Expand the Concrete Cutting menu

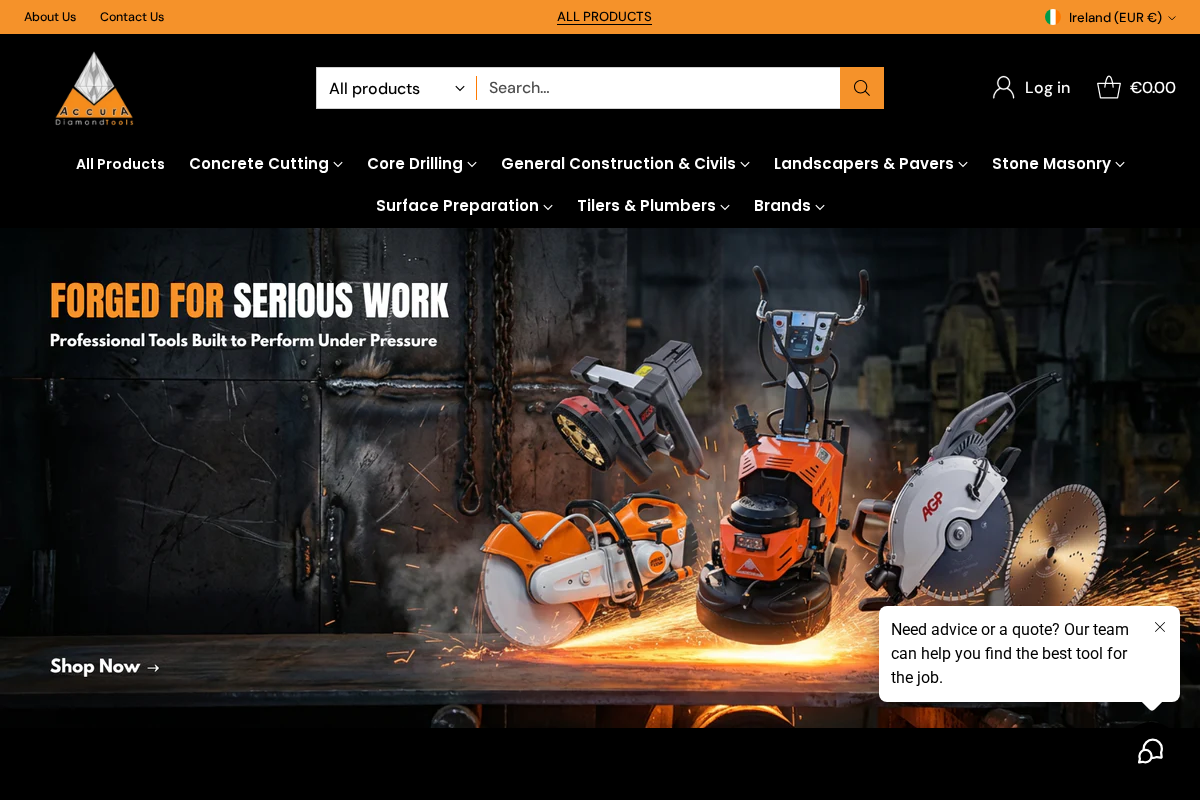(x=265, y=164)
